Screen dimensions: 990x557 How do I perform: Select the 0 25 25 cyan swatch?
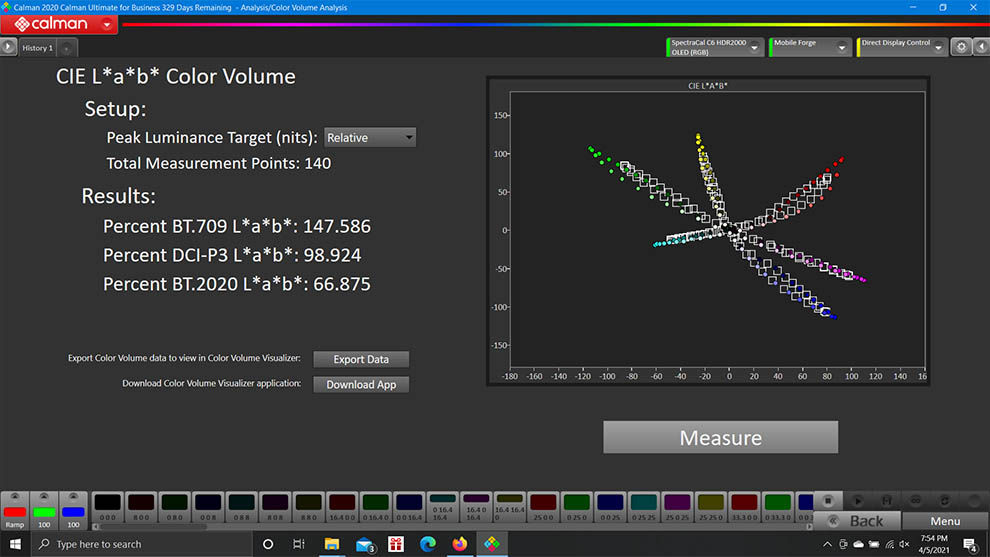(643, 507)
